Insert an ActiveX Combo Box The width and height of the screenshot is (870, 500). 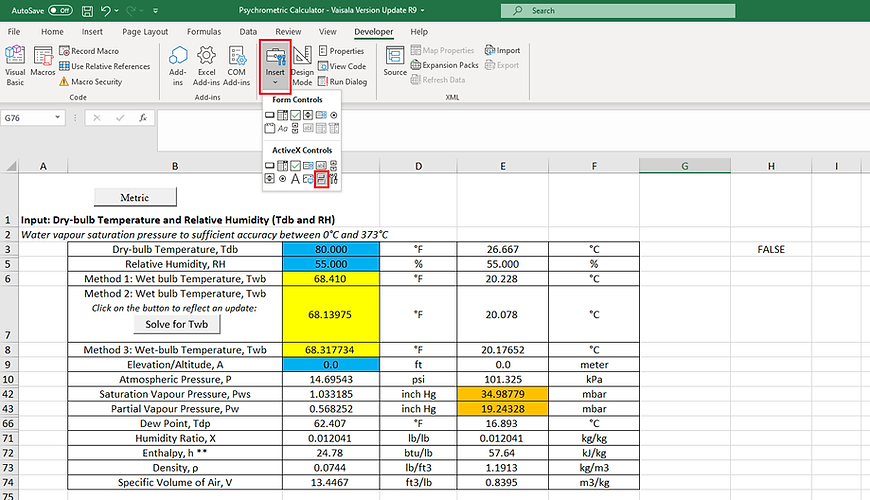(282, 165)
